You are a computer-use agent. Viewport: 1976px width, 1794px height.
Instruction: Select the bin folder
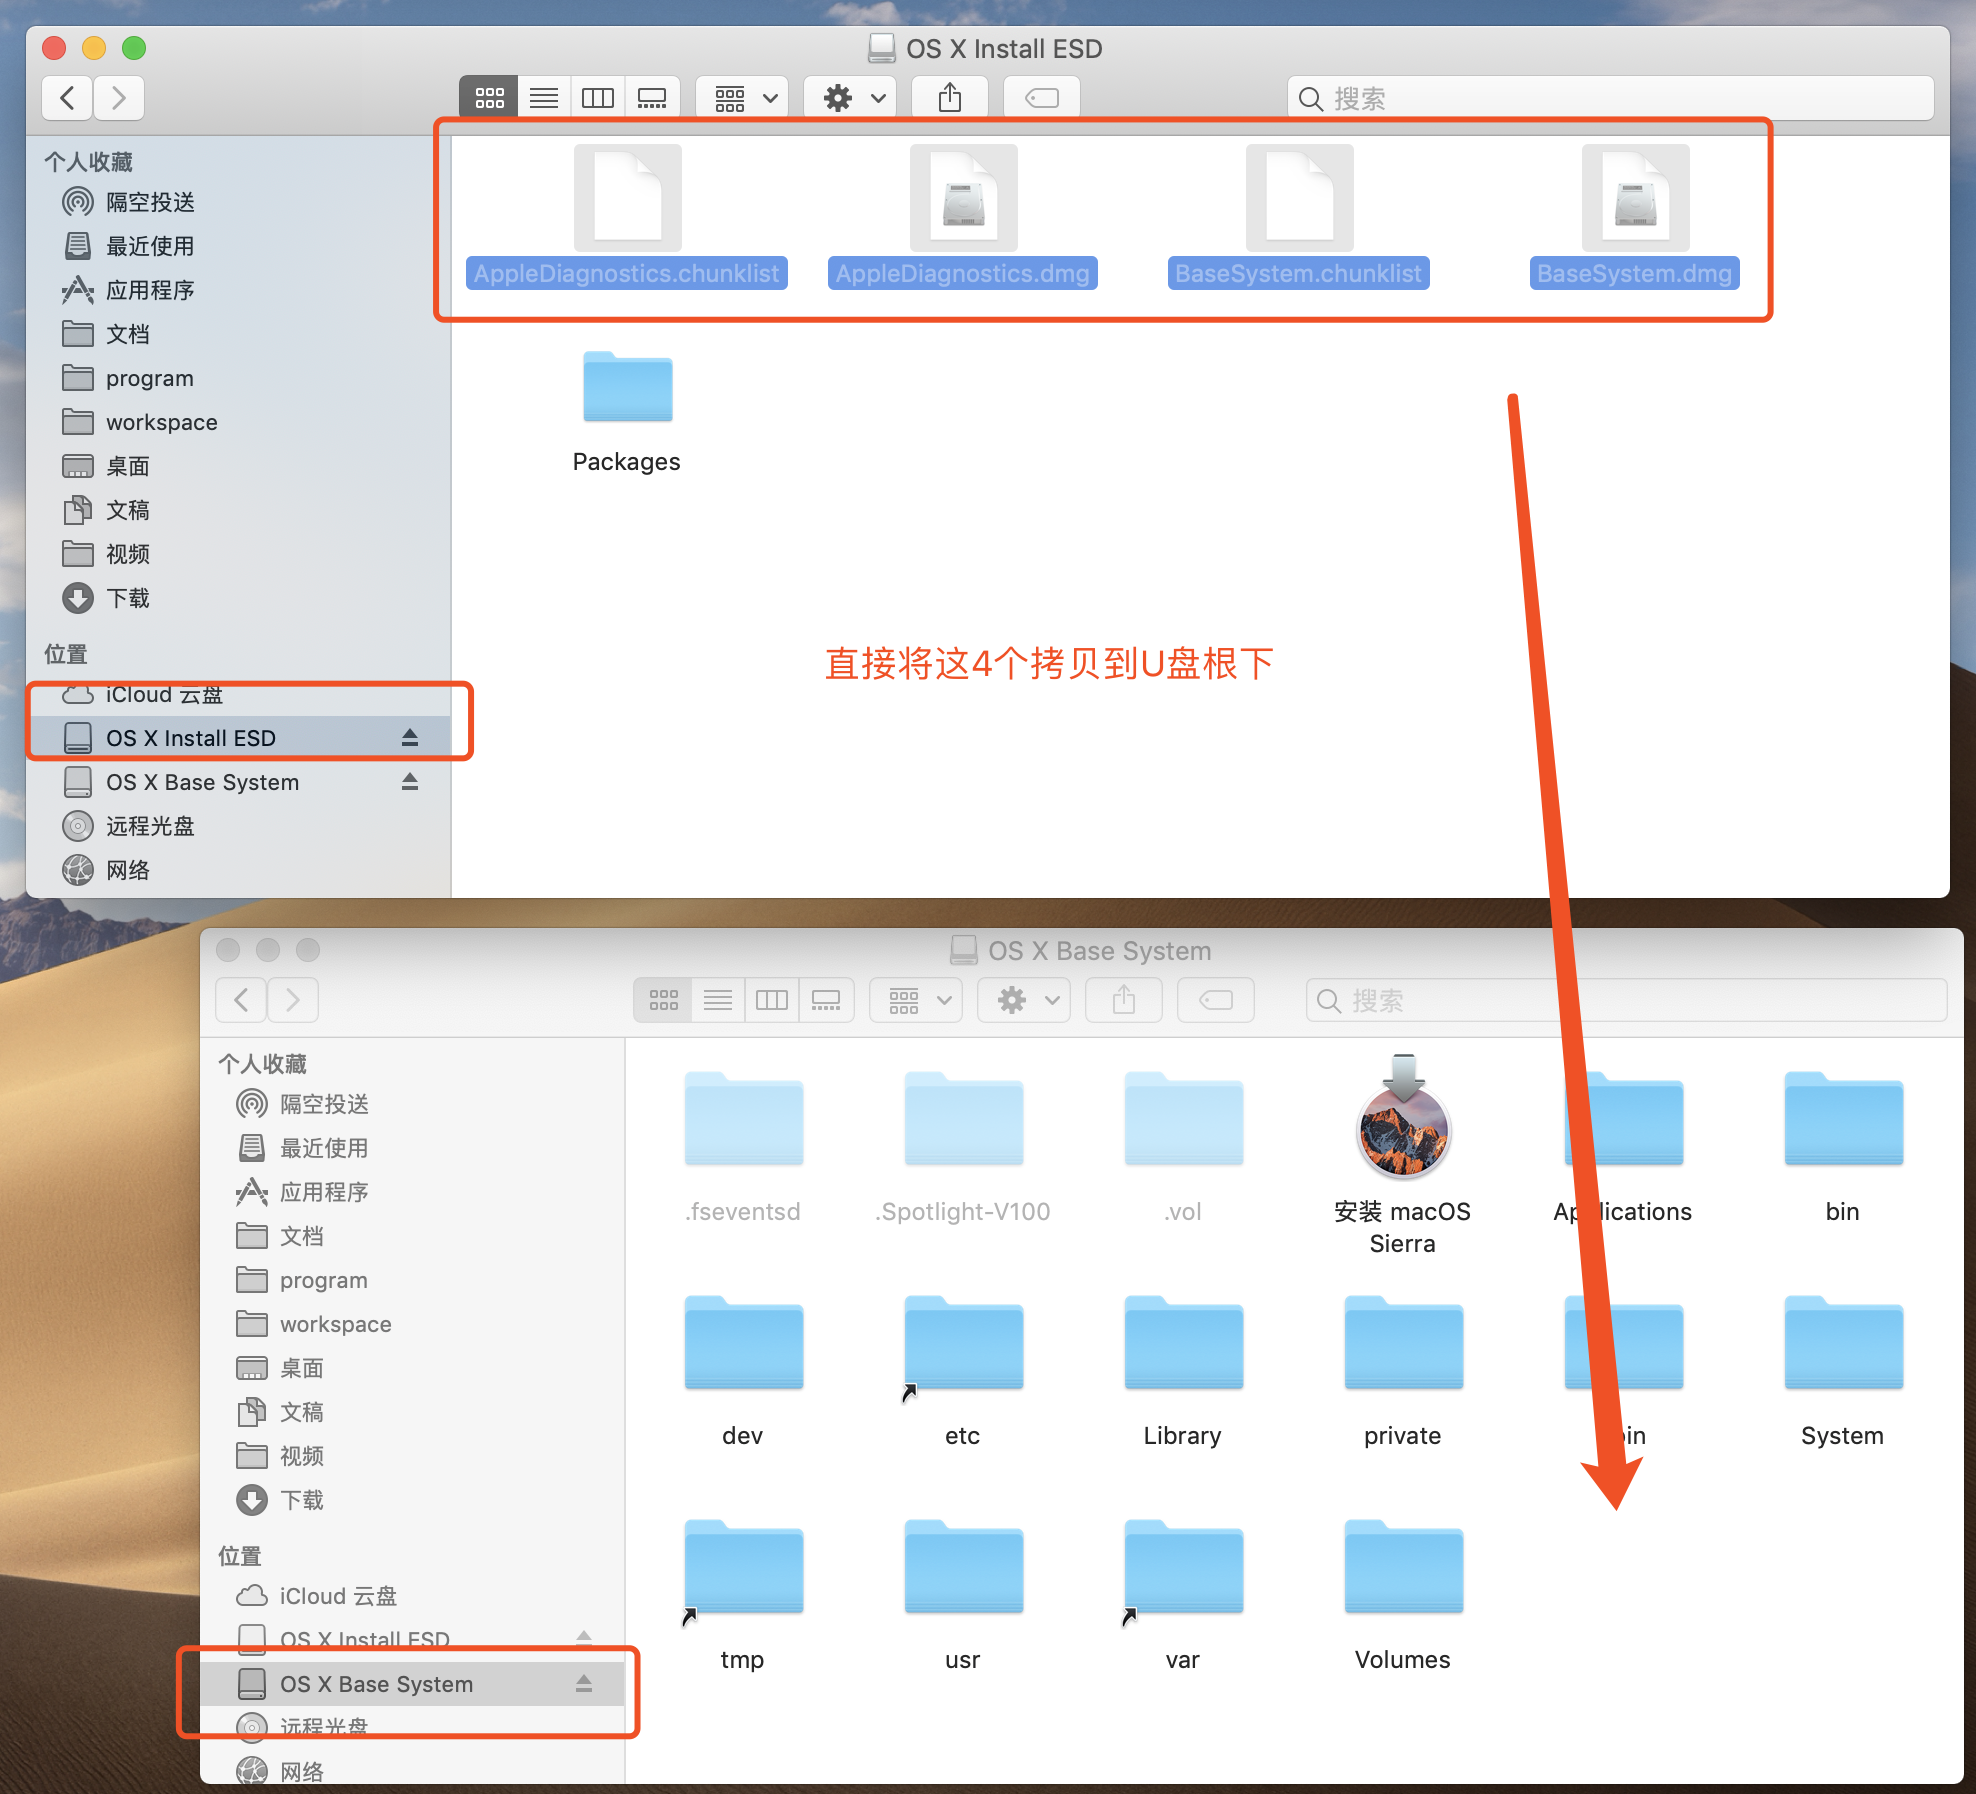[x=1843, y=1148]
